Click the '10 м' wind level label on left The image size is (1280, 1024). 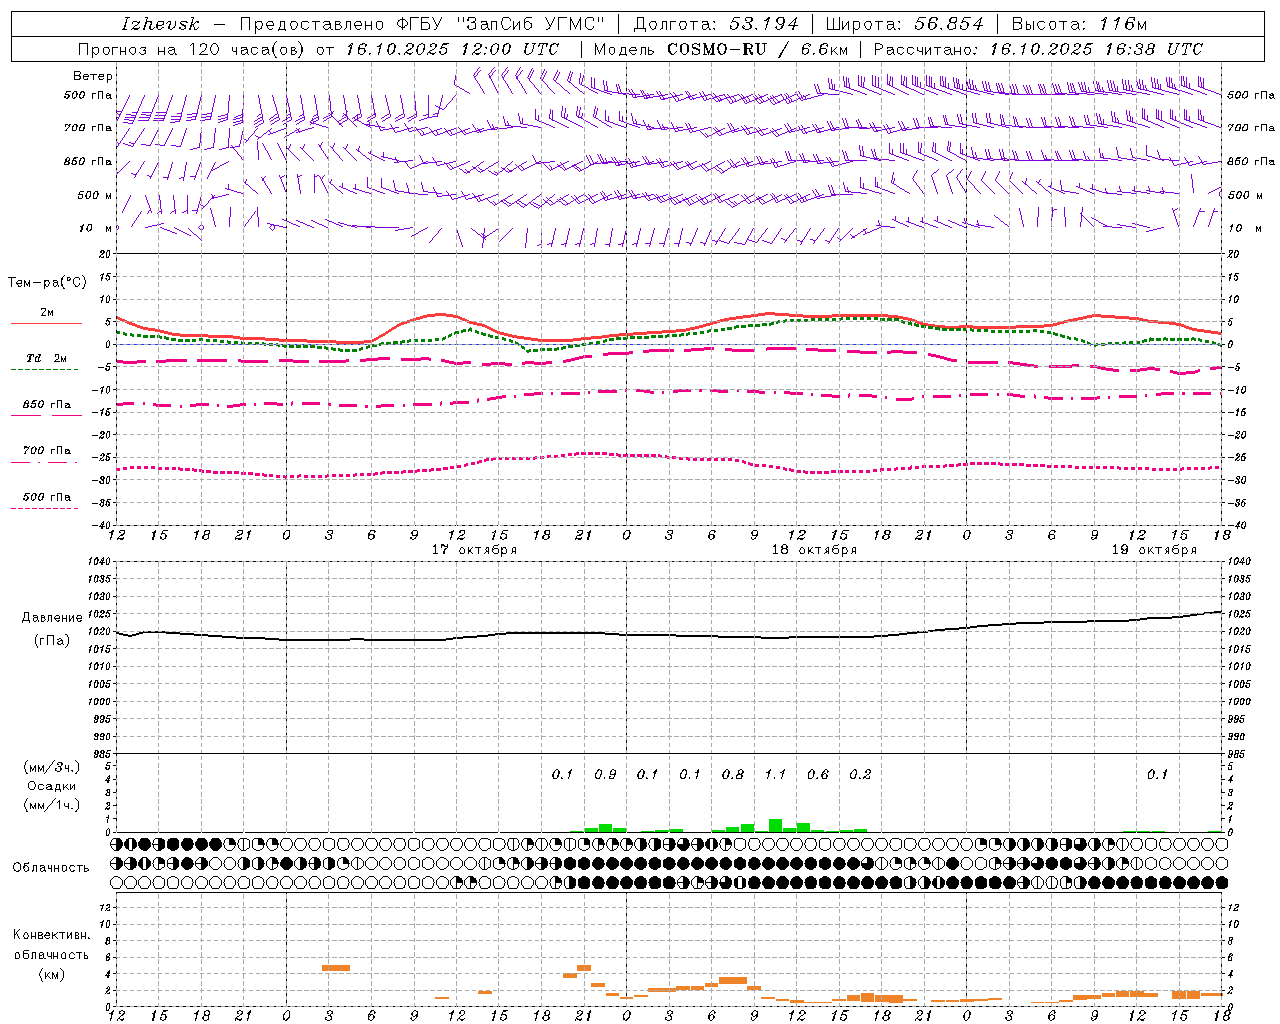(95, 228)
